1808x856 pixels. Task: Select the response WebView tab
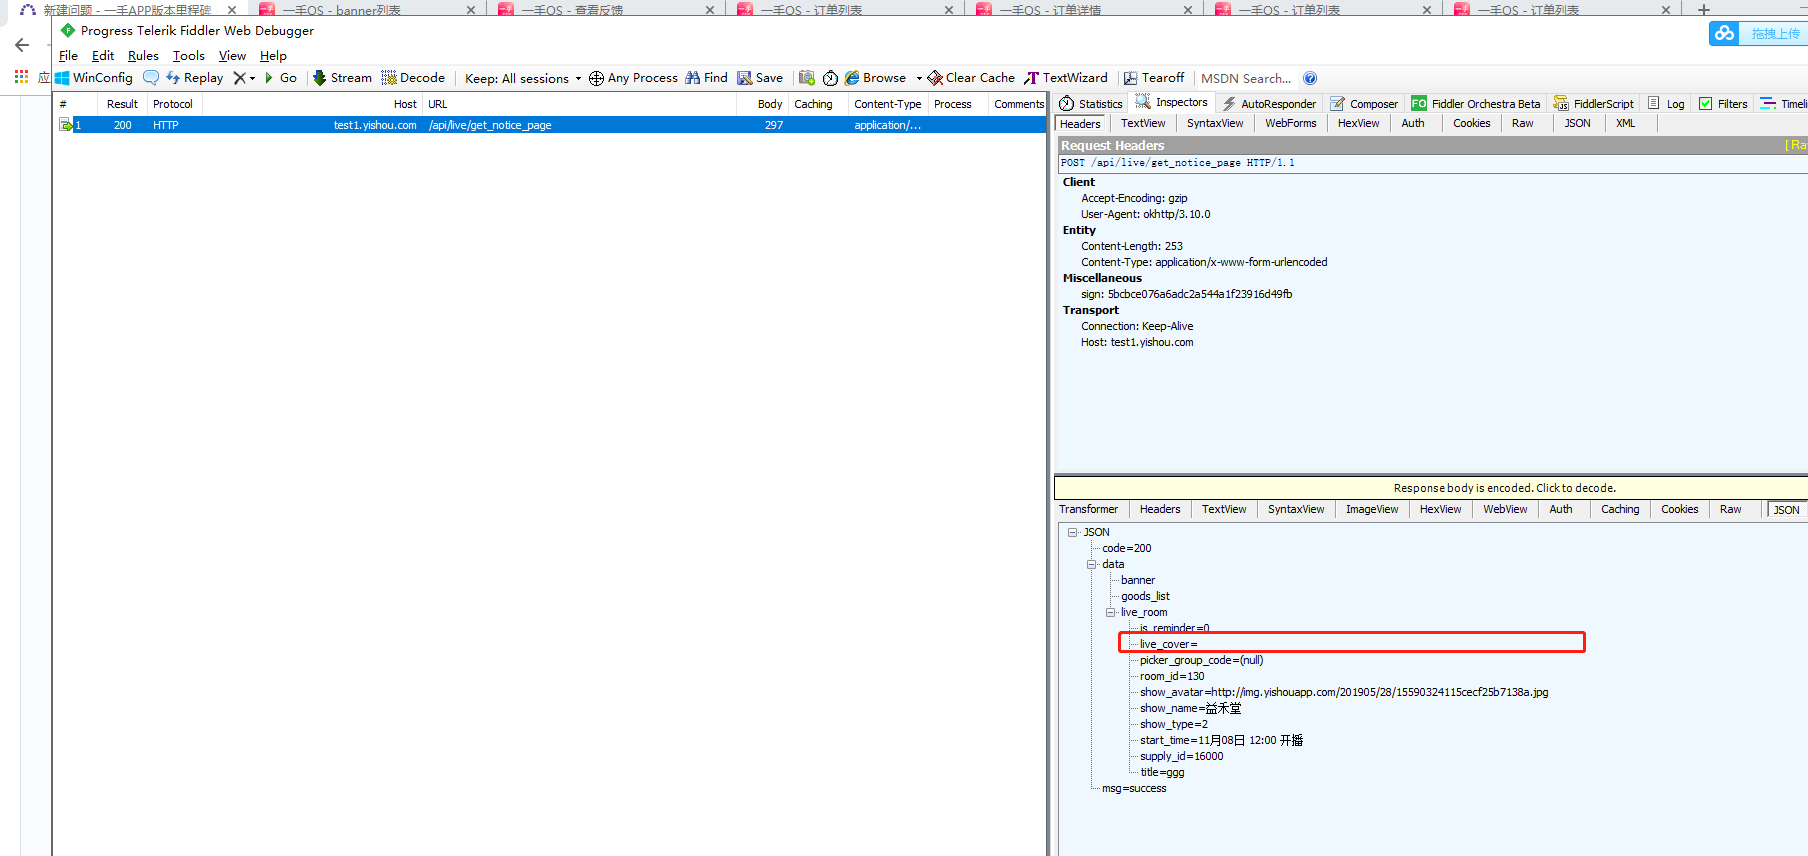[x=1505, y=510]
